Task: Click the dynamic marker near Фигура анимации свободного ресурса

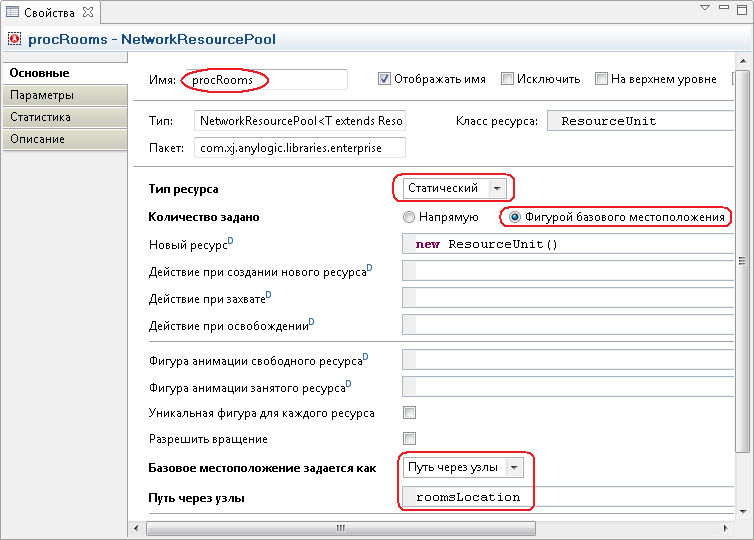Action: pyautogui.click(x=365, y=356)
